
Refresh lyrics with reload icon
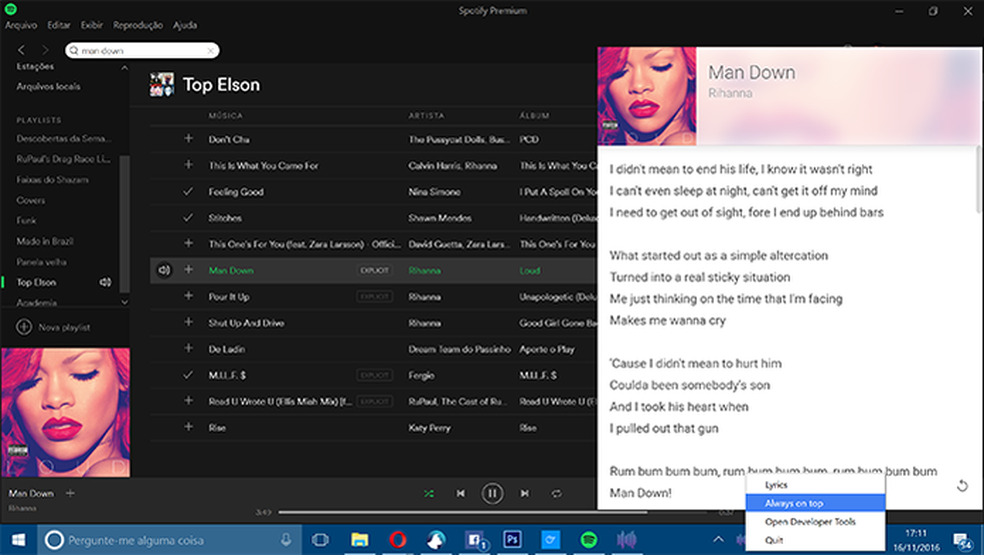(x=962, y=485)
